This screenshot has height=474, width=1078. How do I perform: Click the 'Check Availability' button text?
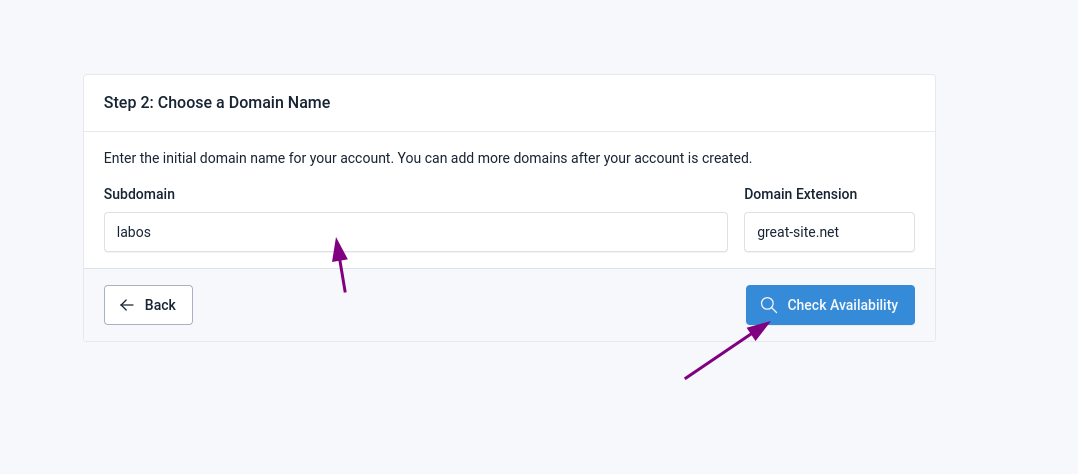pos(842,305)
